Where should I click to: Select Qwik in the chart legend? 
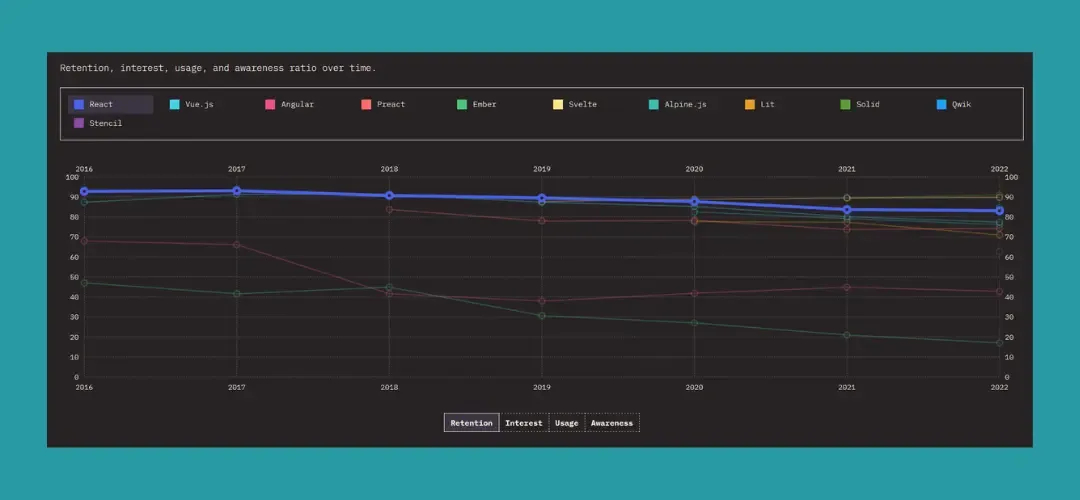tap(953, 104)
